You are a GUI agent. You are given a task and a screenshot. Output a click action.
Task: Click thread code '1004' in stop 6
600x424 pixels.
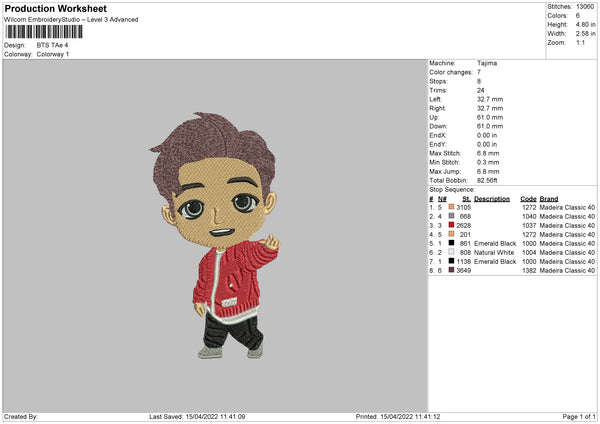click(529, 253)
